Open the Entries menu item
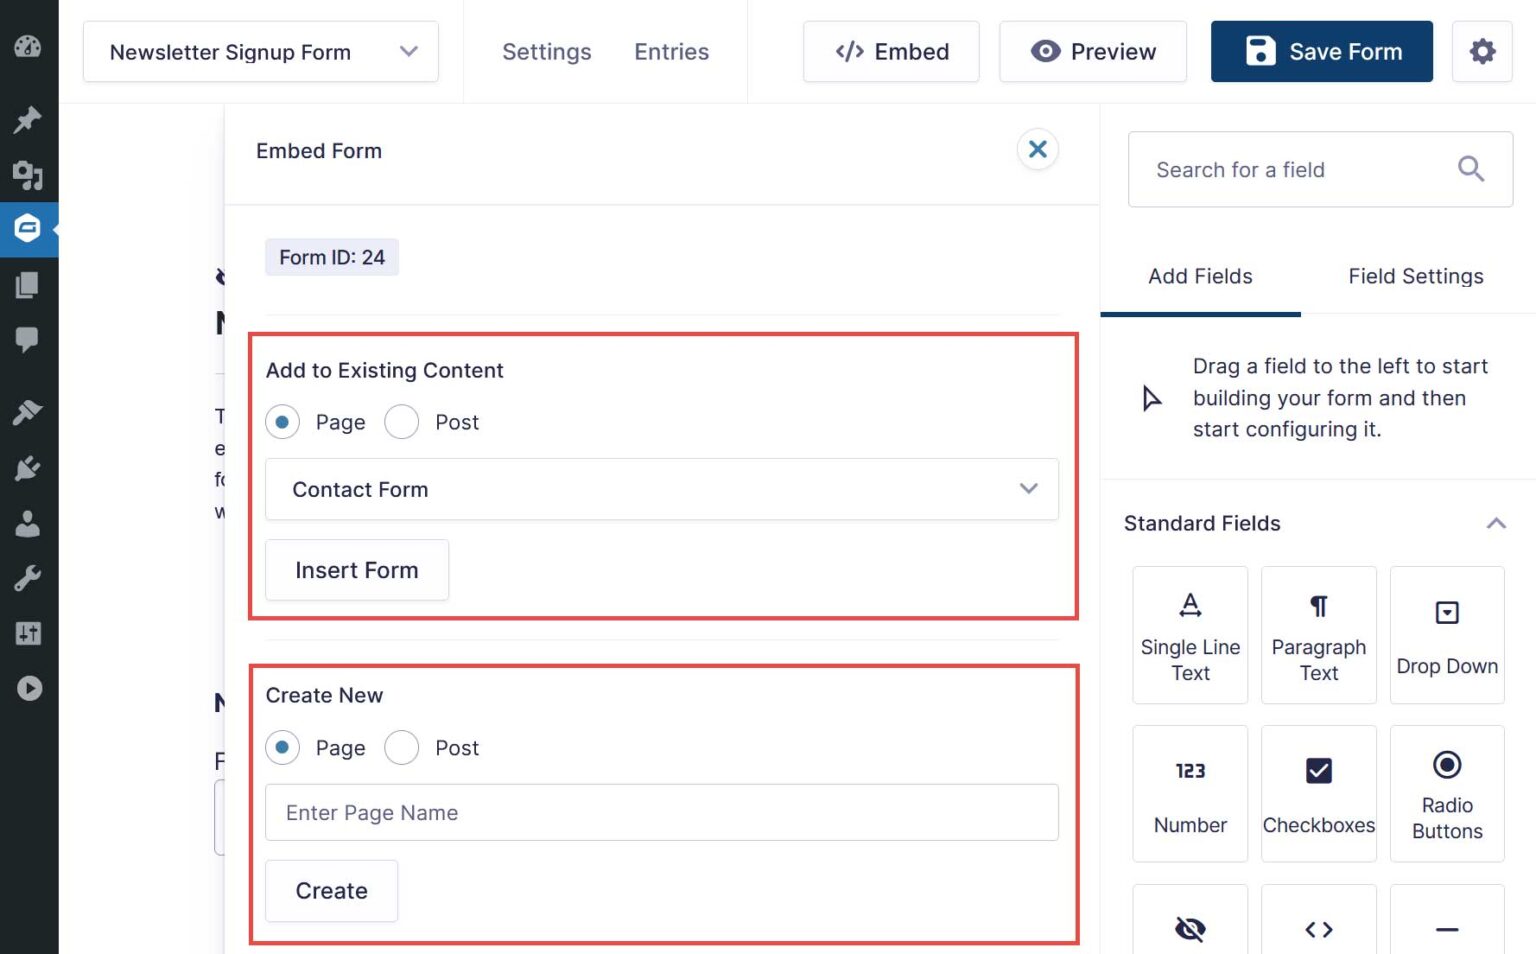The height and width of the screenshot is (954, 1536). point(671,52)
